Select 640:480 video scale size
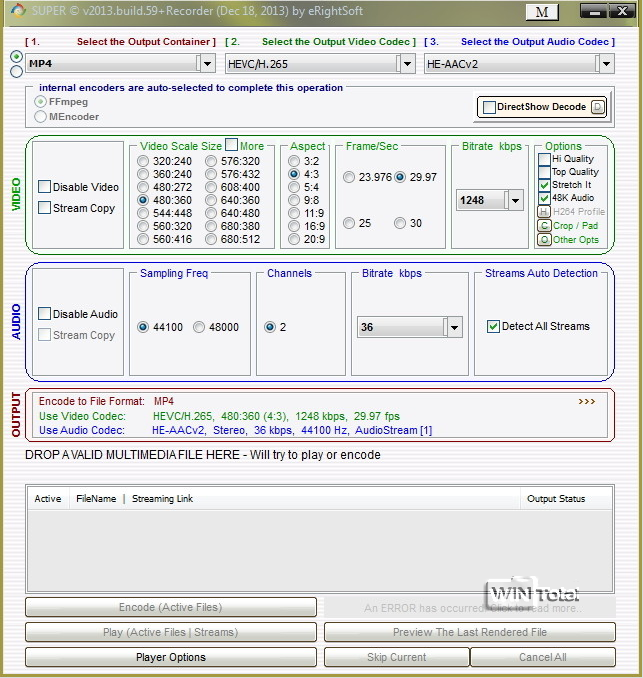The image size is (643, 678). [210, 213]
